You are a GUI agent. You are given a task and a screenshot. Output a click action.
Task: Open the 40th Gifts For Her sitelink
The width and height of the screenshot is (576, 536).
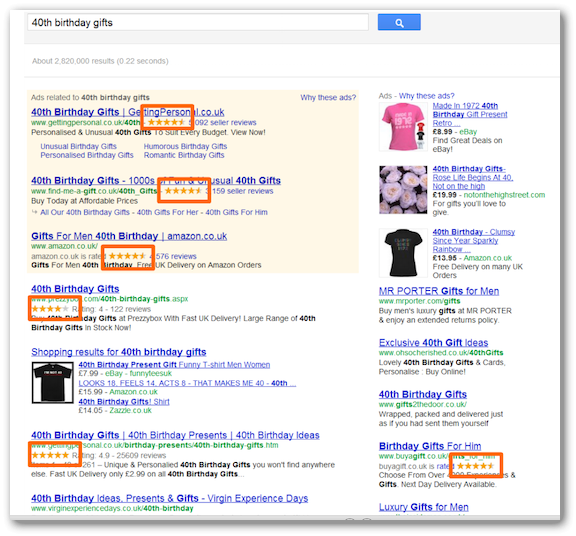point(168,212)
